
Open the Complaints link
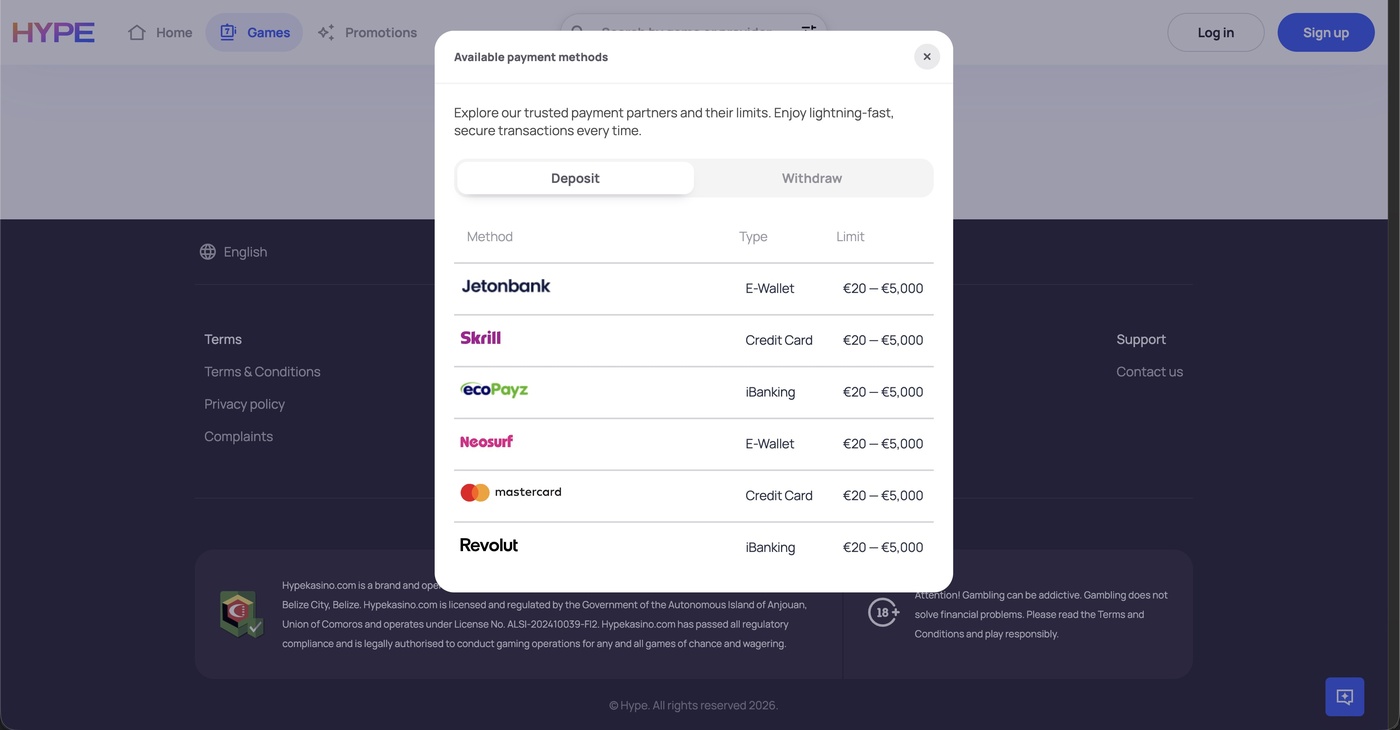[x=239, y=436]
